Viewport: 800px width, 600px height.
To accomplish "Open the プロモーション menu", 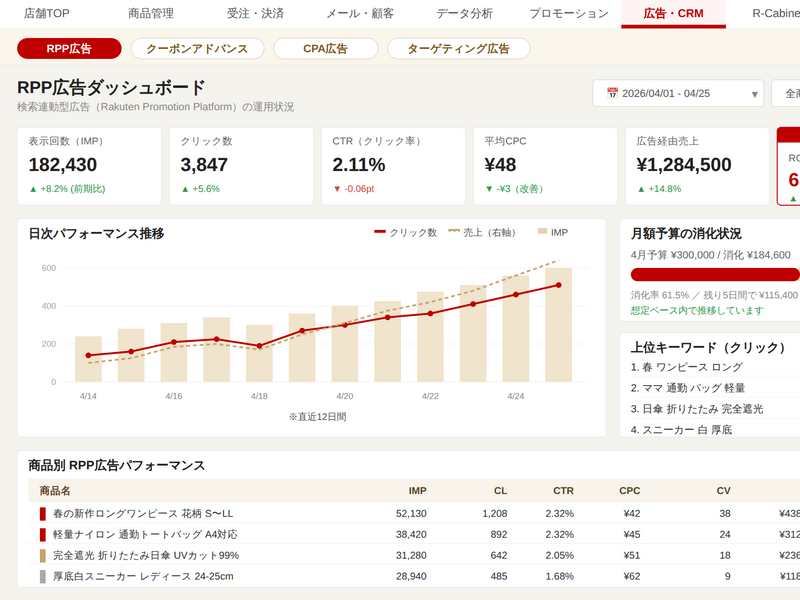I will [569, 13].
